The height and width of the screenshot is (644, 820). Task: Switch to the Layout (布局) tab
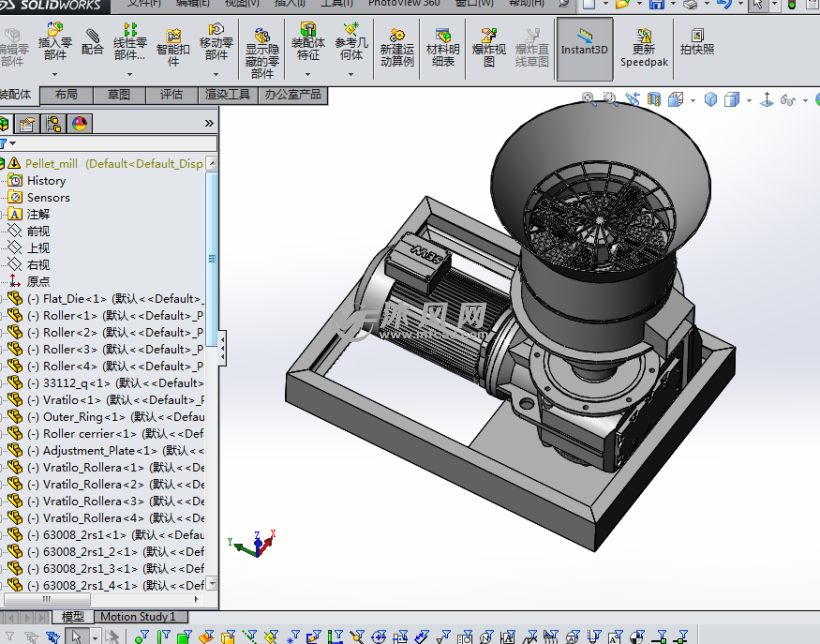click(x=66, y=94)
